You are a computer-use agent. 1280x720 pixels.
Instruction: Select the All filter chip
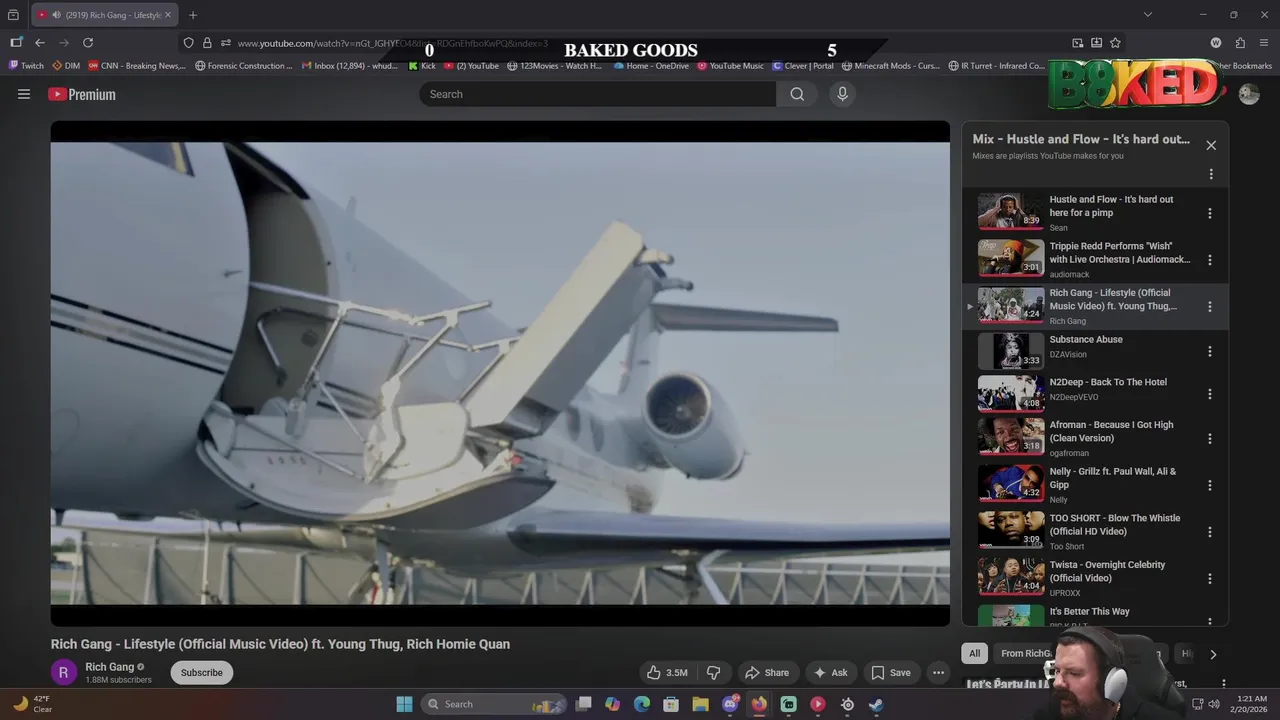(x=975, y=654)
